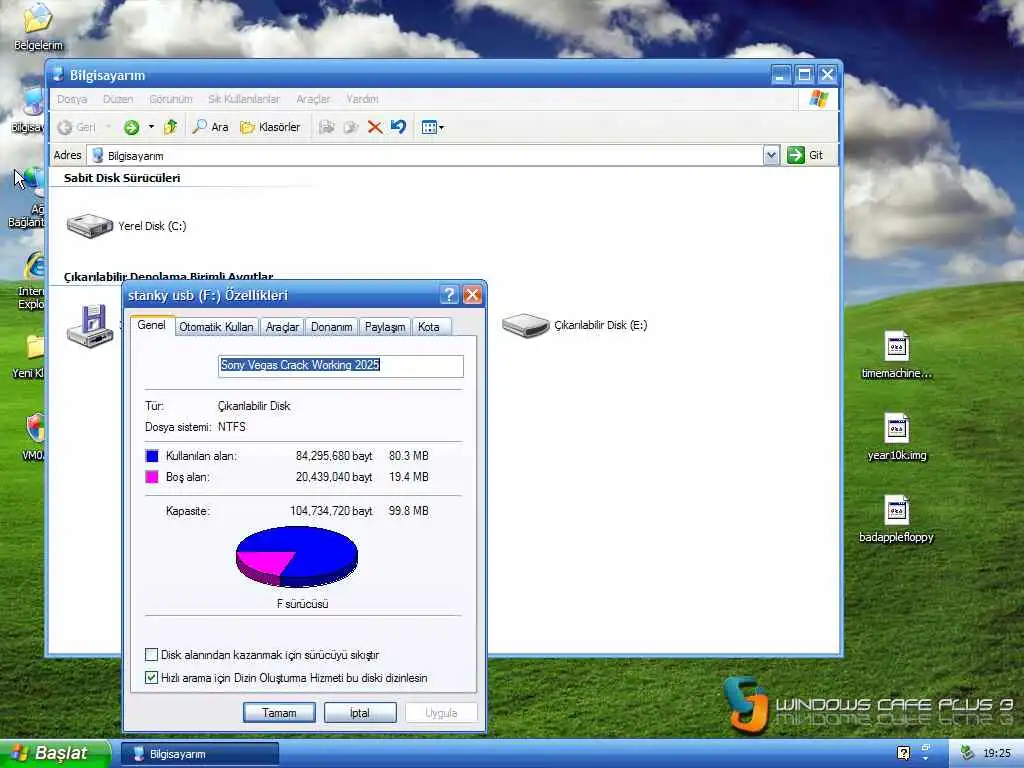Go up one folder level icon
The width and height of the screenshot is (1024, 768).
coord(171,127)
